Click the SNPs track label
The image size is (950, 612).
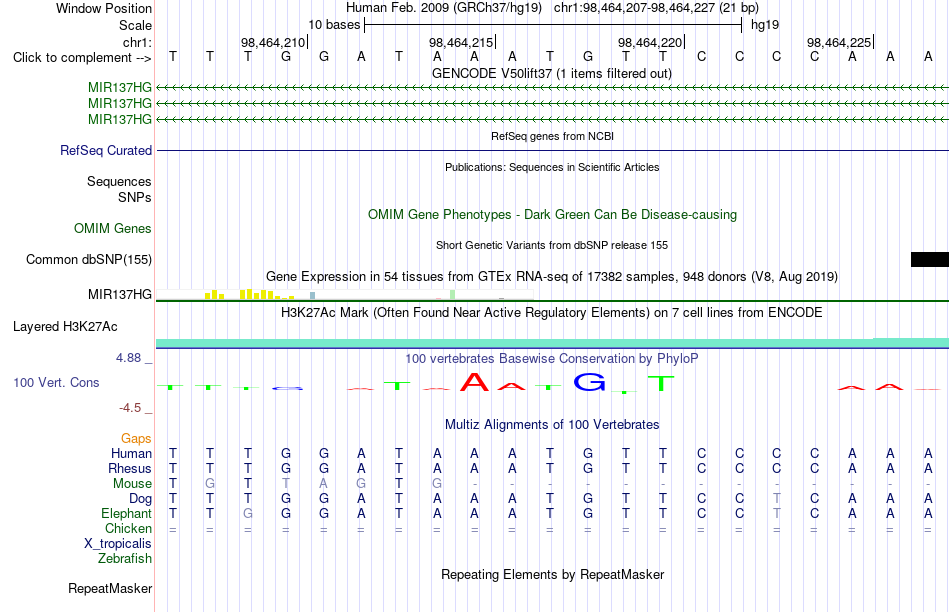(x=135, y=198)
